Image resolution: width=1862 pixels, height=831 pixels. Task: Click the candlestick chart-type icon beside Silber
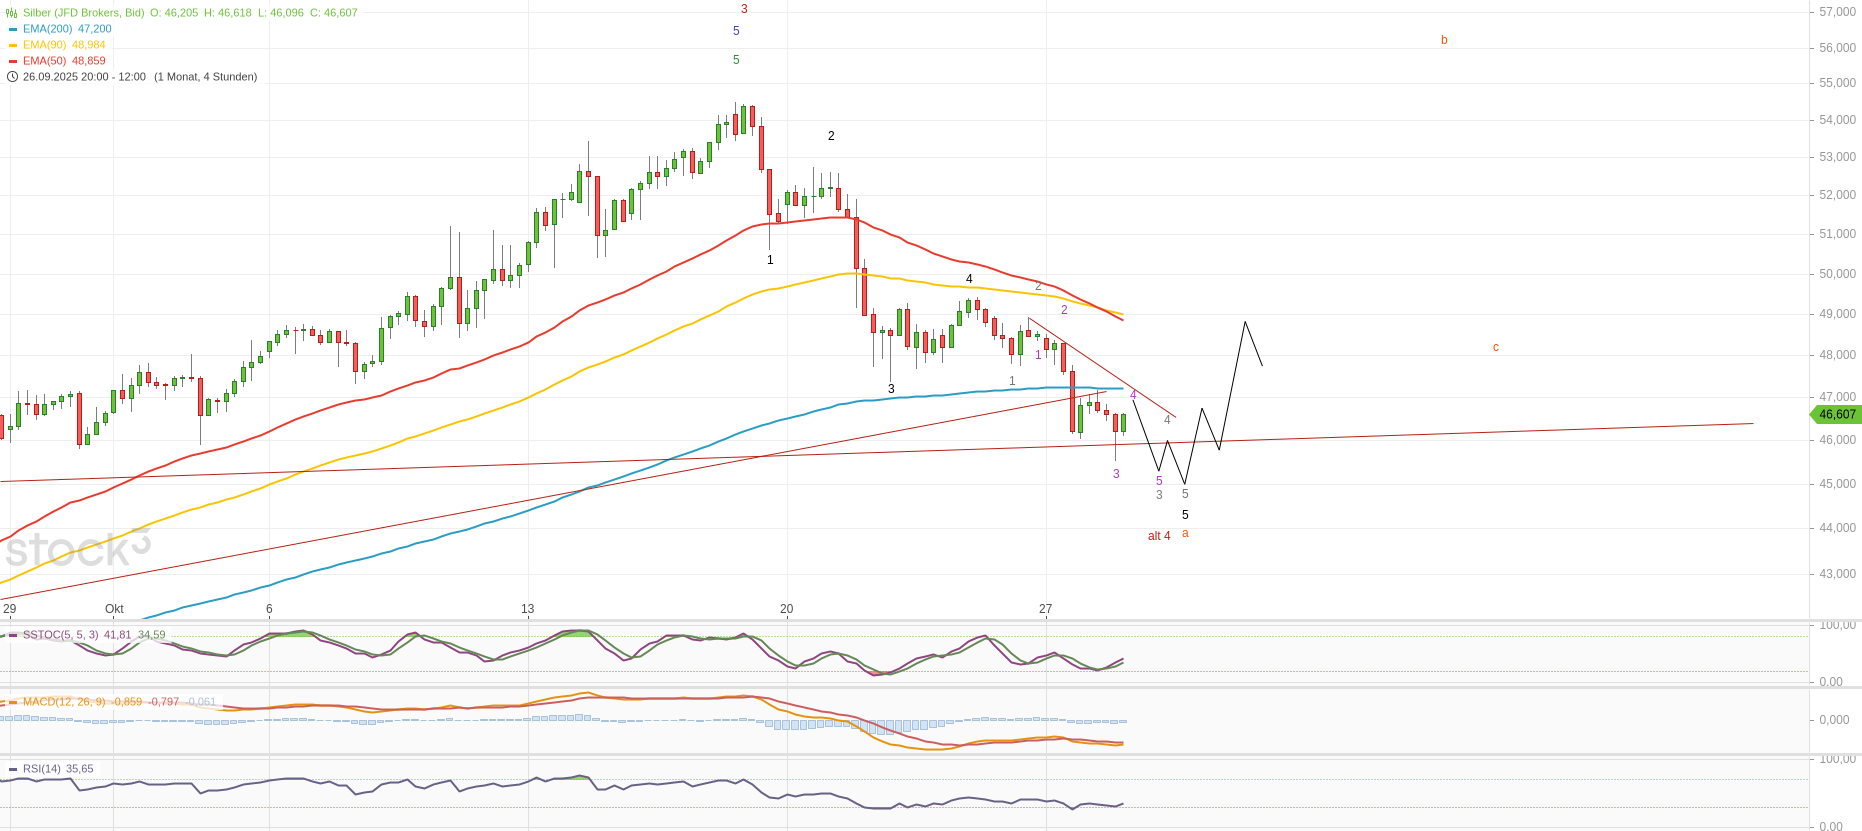coord(12,13)
